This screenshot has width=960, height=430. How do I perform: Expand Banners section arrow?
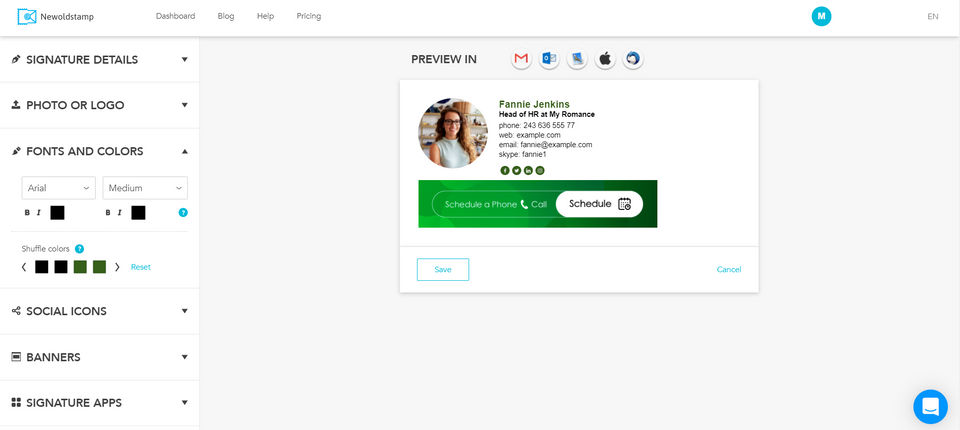(184, 356)
